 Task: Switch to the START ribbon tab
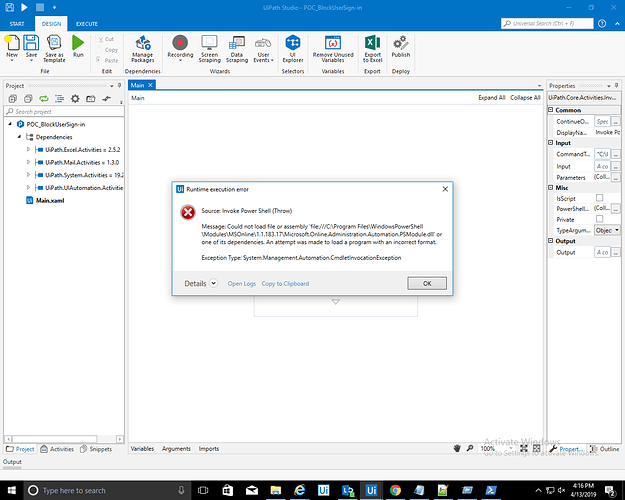[17, 24]
